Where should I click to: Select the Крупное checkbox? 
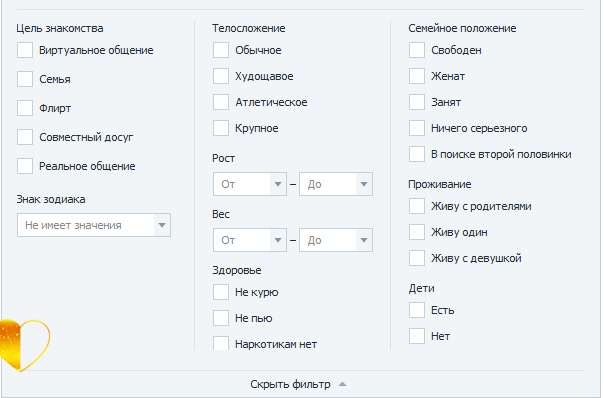[x=221, y=128]
